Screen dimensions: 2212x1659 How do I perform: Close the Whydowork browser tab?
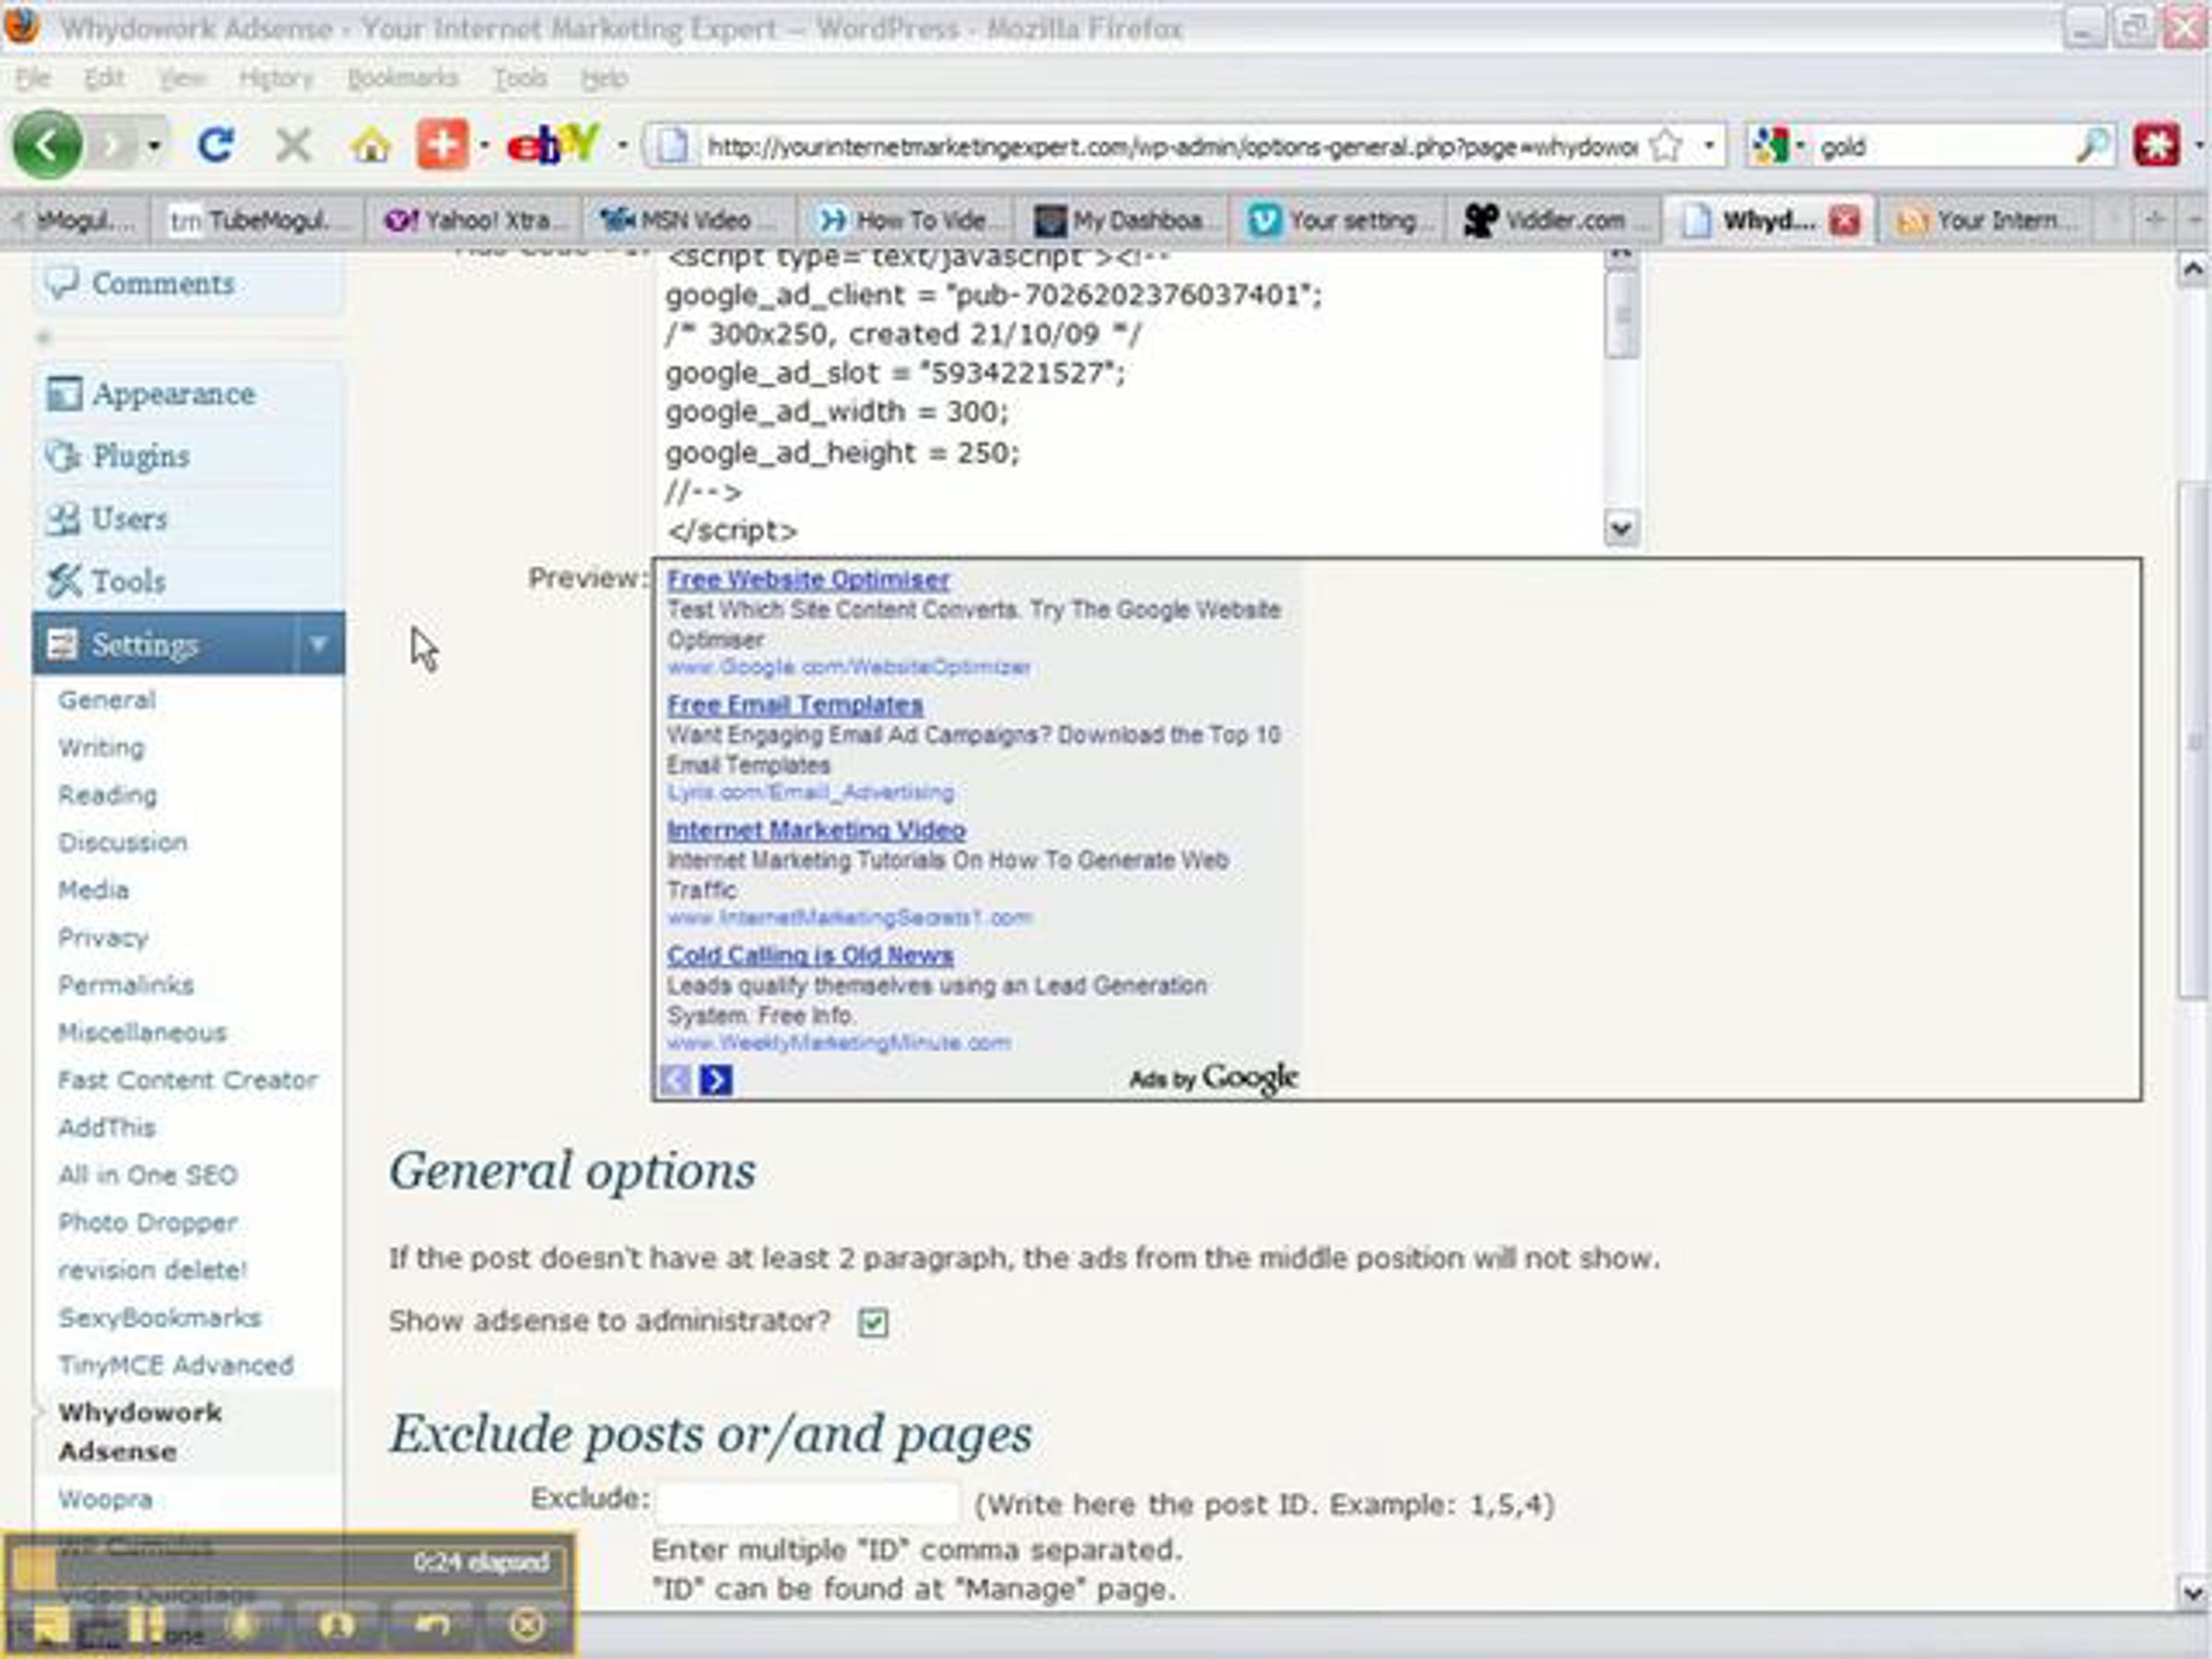click(x=1844, y=220)
